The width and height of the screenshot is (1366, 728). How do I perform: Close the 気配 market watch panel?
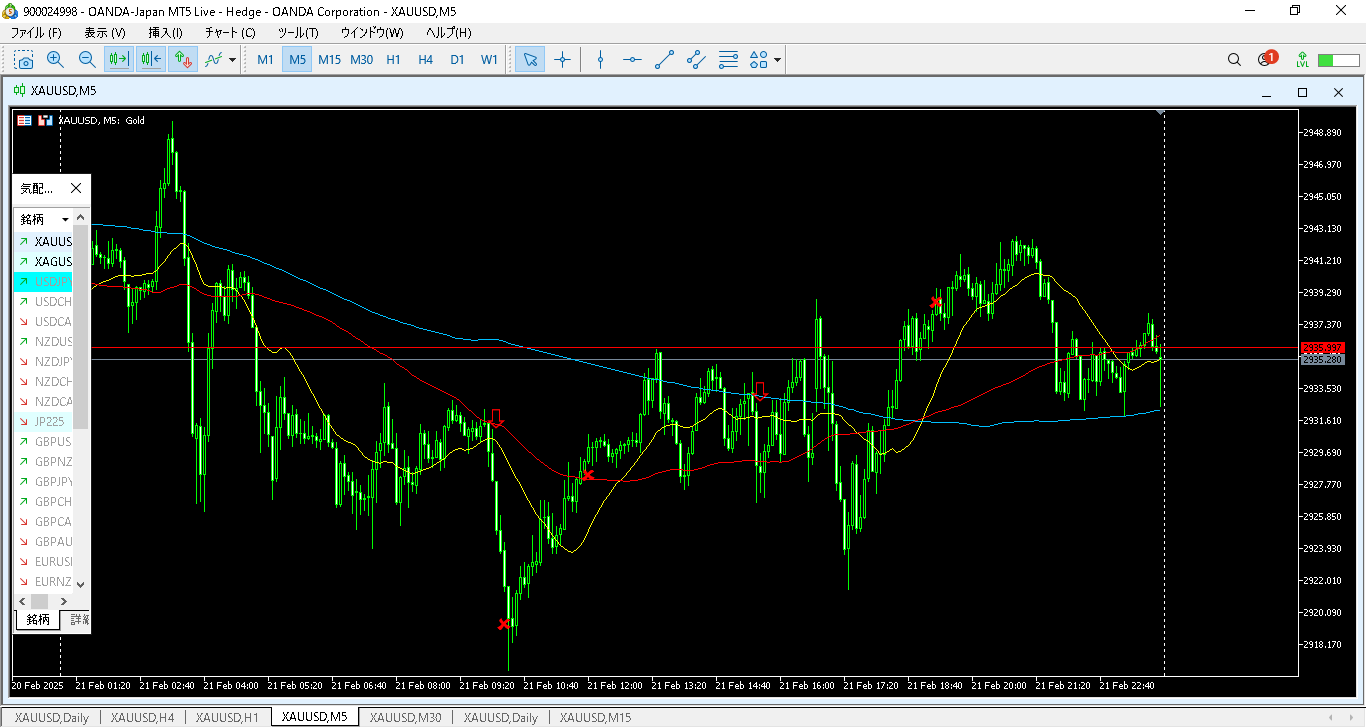coord(76,188)
